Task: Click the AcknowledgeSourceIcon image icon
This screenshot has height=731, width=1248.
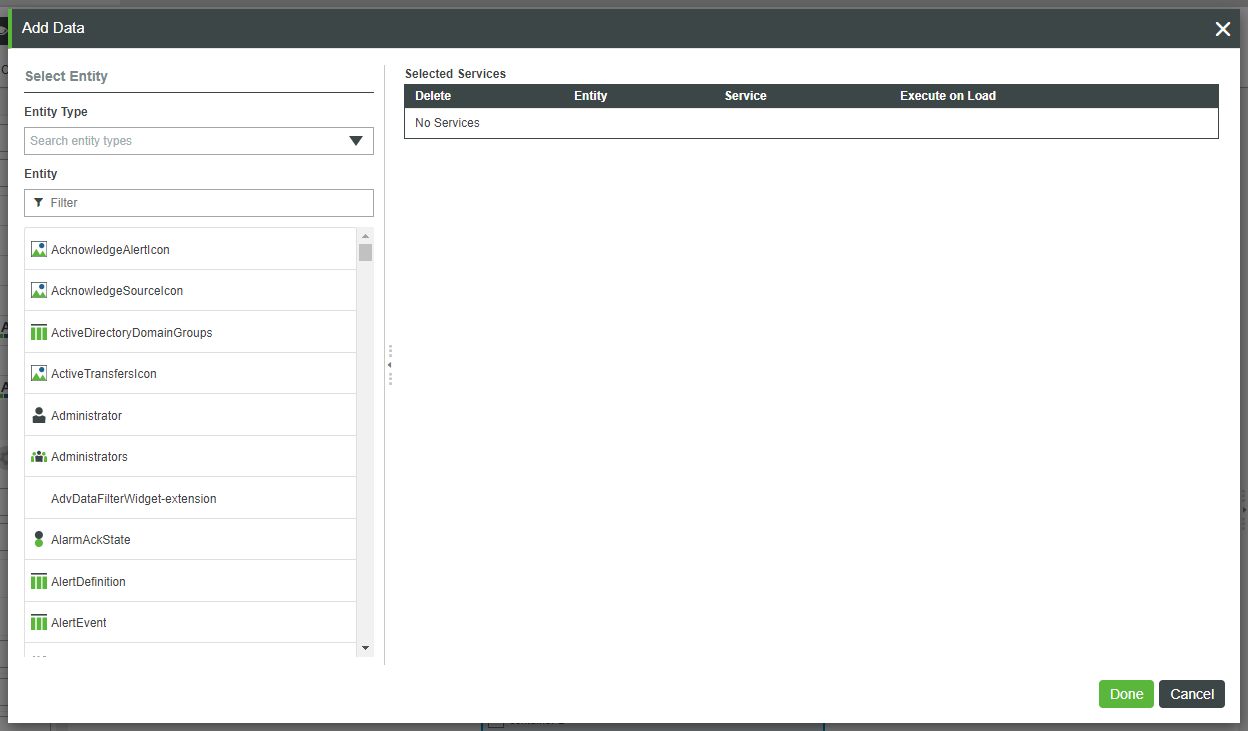Action: [x=39, y=290]
